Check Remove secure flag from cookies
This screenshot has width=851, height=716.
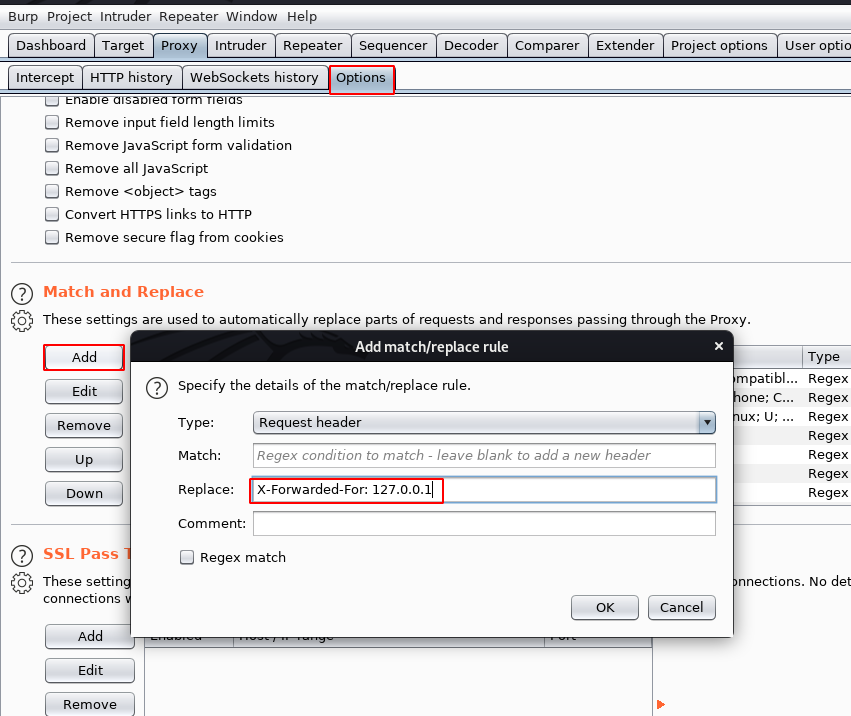pos(52,237)
